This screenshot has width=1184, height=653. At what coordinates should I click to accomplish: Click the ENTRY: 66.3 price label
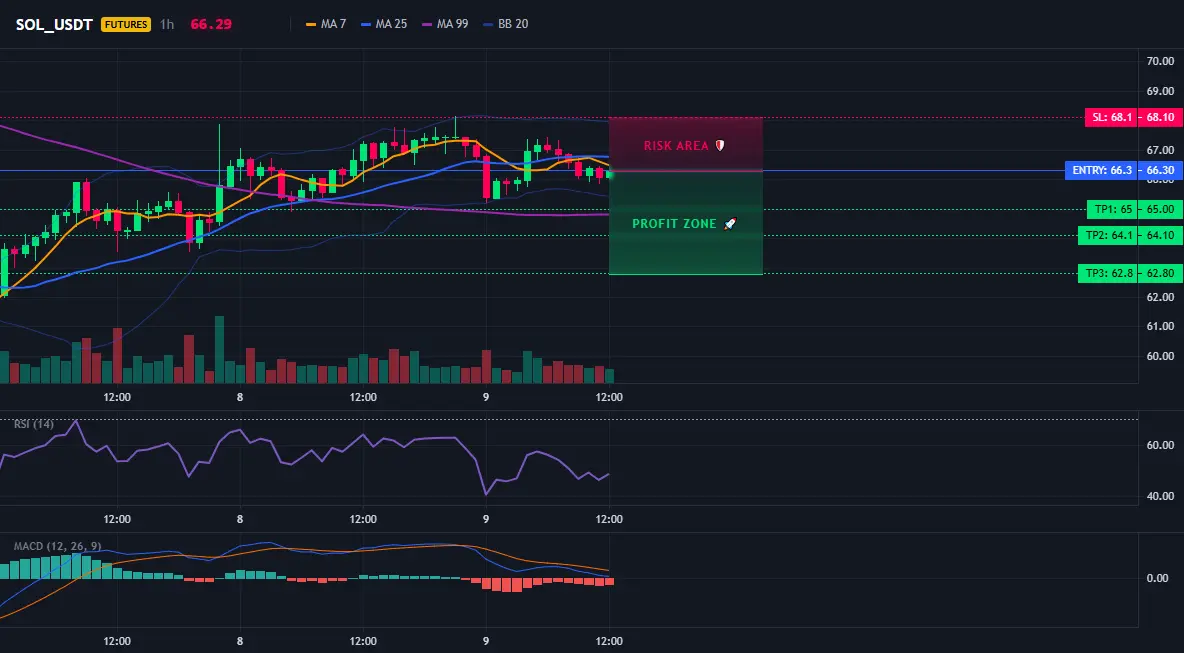1101,171
